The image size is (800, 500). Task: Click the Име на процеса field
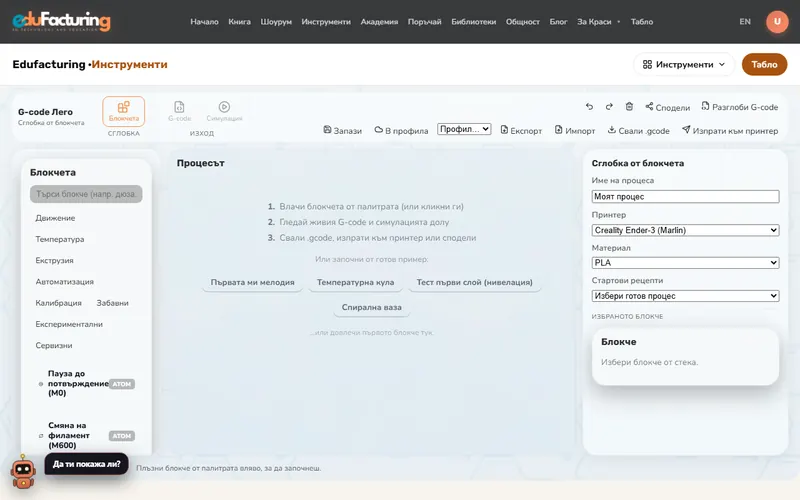[685, 196]
